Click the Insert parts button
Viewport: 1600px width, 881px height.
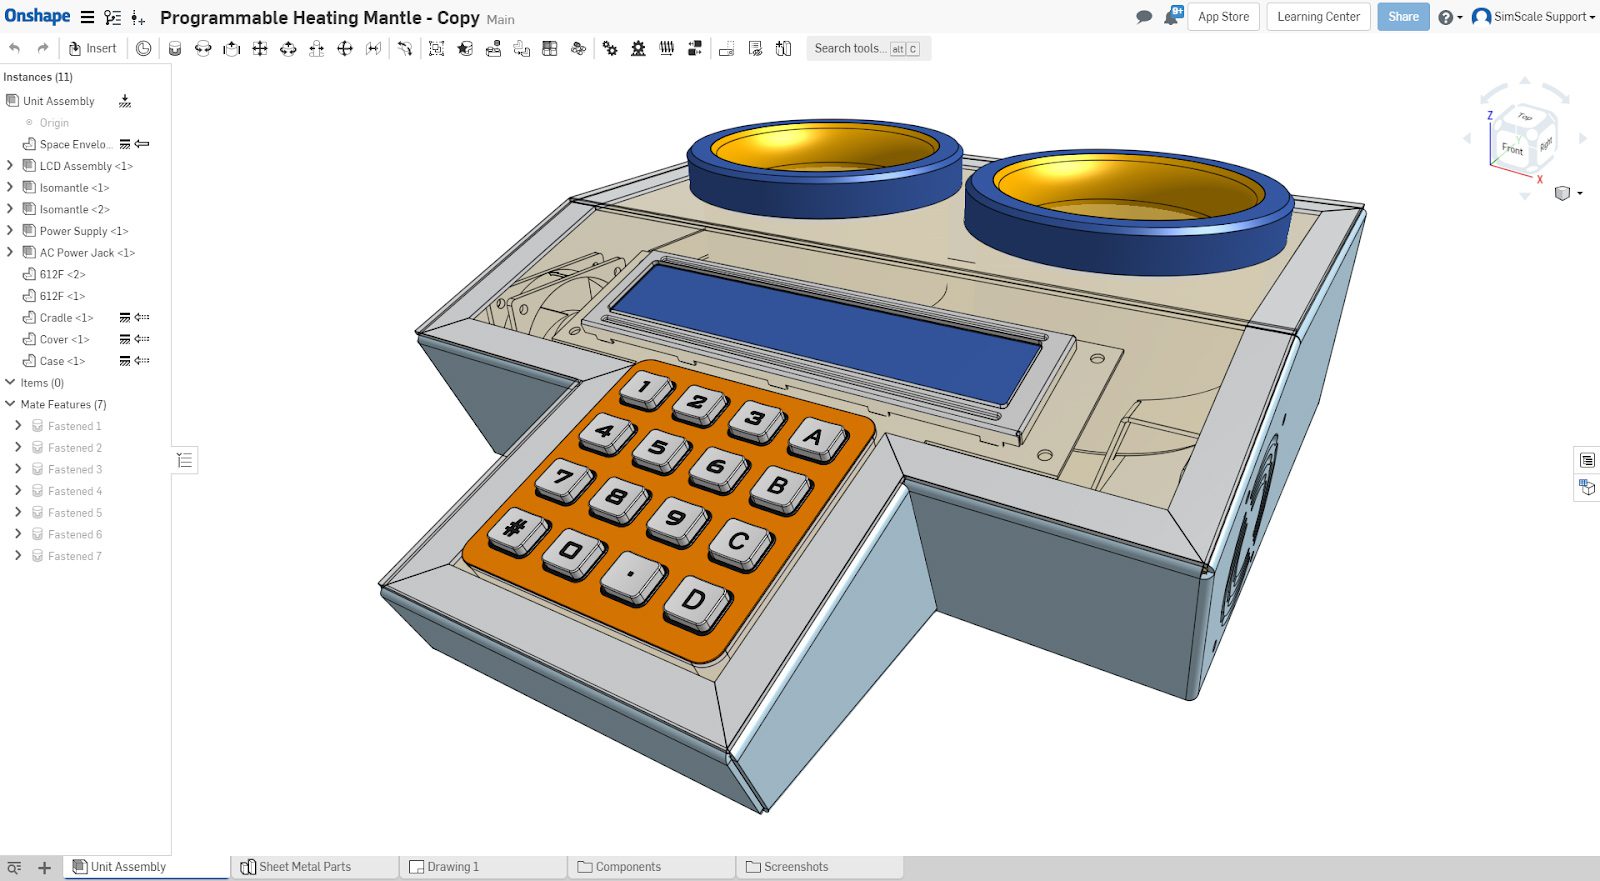92,48
